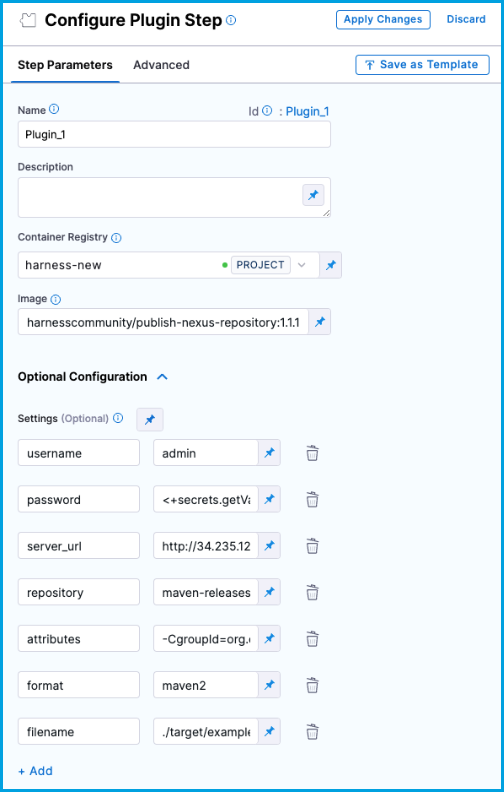Image resolution: width=504 pixels, height=792 pixels.
Task: Click pin icon beside server_url value
Action: point(270,546)
